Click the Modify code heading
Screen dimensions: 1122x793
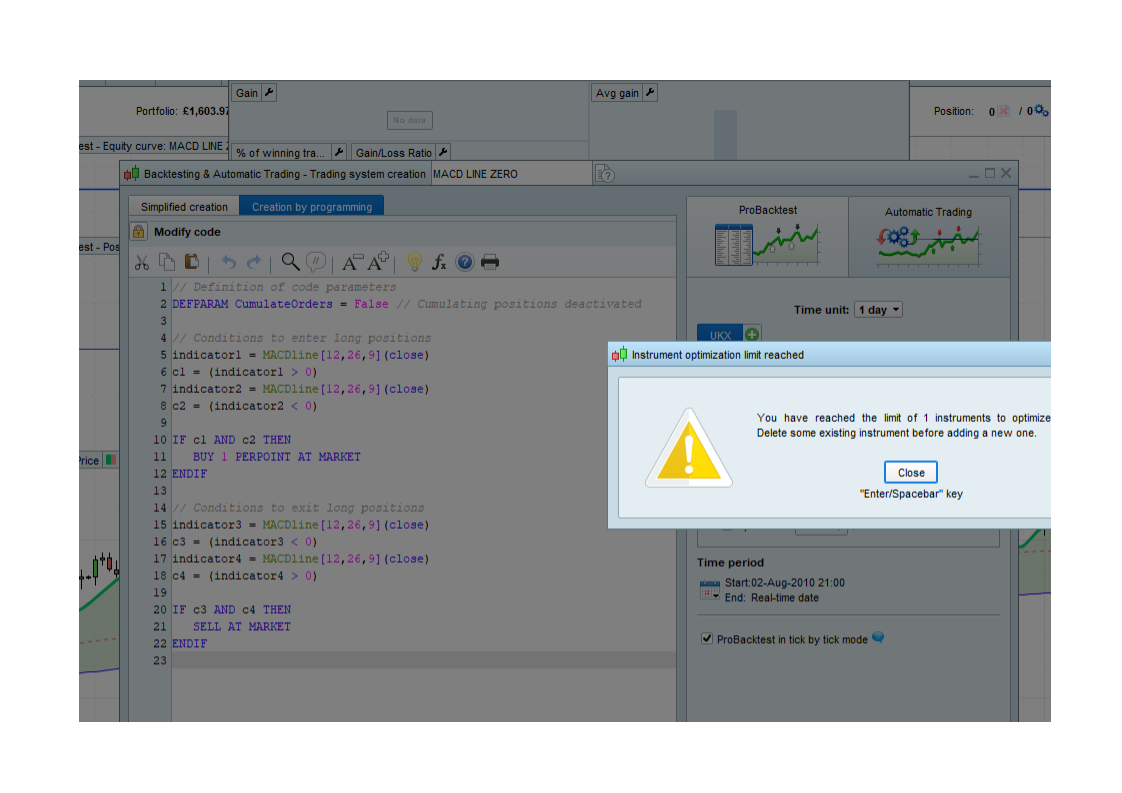point(187,232)
